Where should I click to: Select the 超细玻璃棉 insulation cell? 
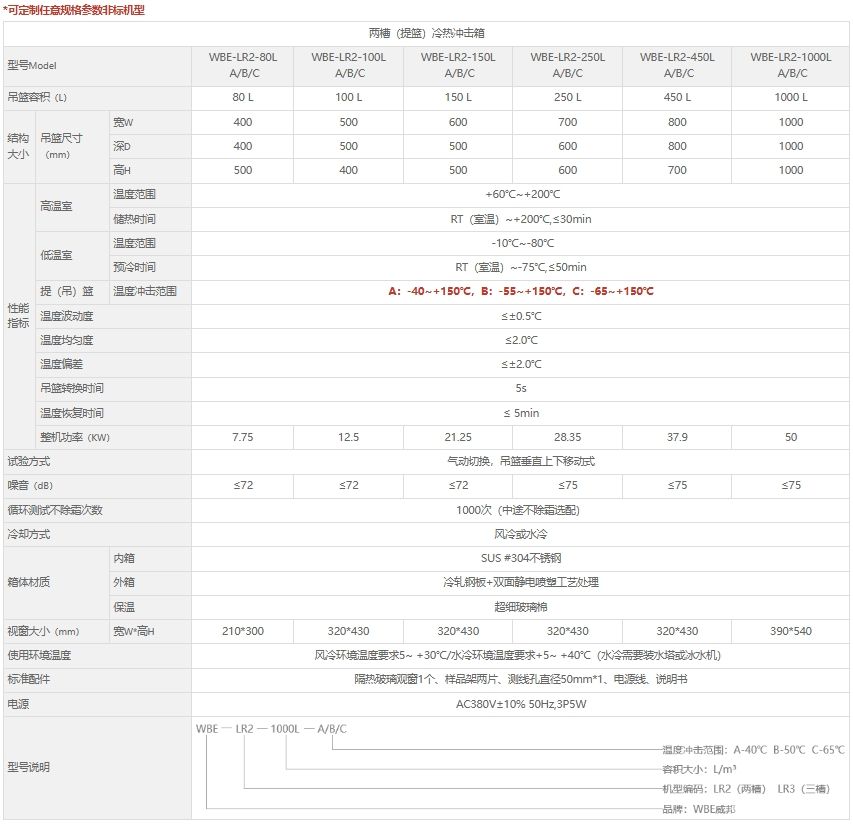tap(520, 607)
